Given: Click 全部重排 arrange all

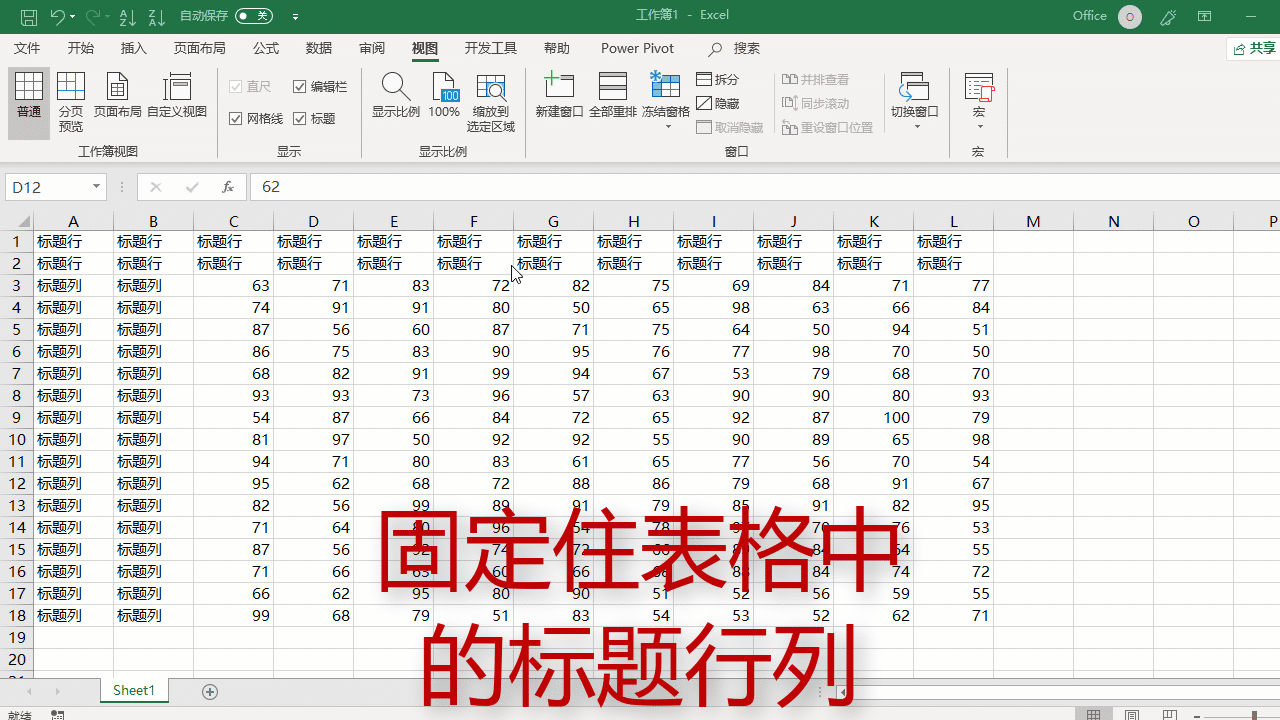Looking at the screenshot, I should point(613,97).
